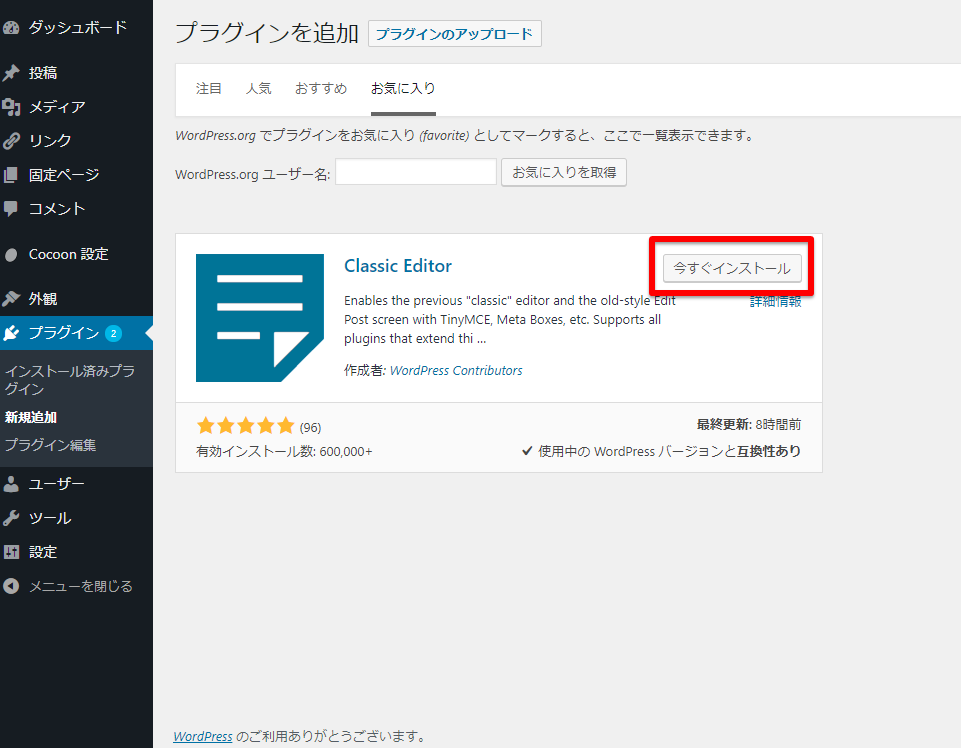Viewport: 961px width, 748px height.
Task: Open インストール済みプラグイン submenu
Action: pos(70,380)
